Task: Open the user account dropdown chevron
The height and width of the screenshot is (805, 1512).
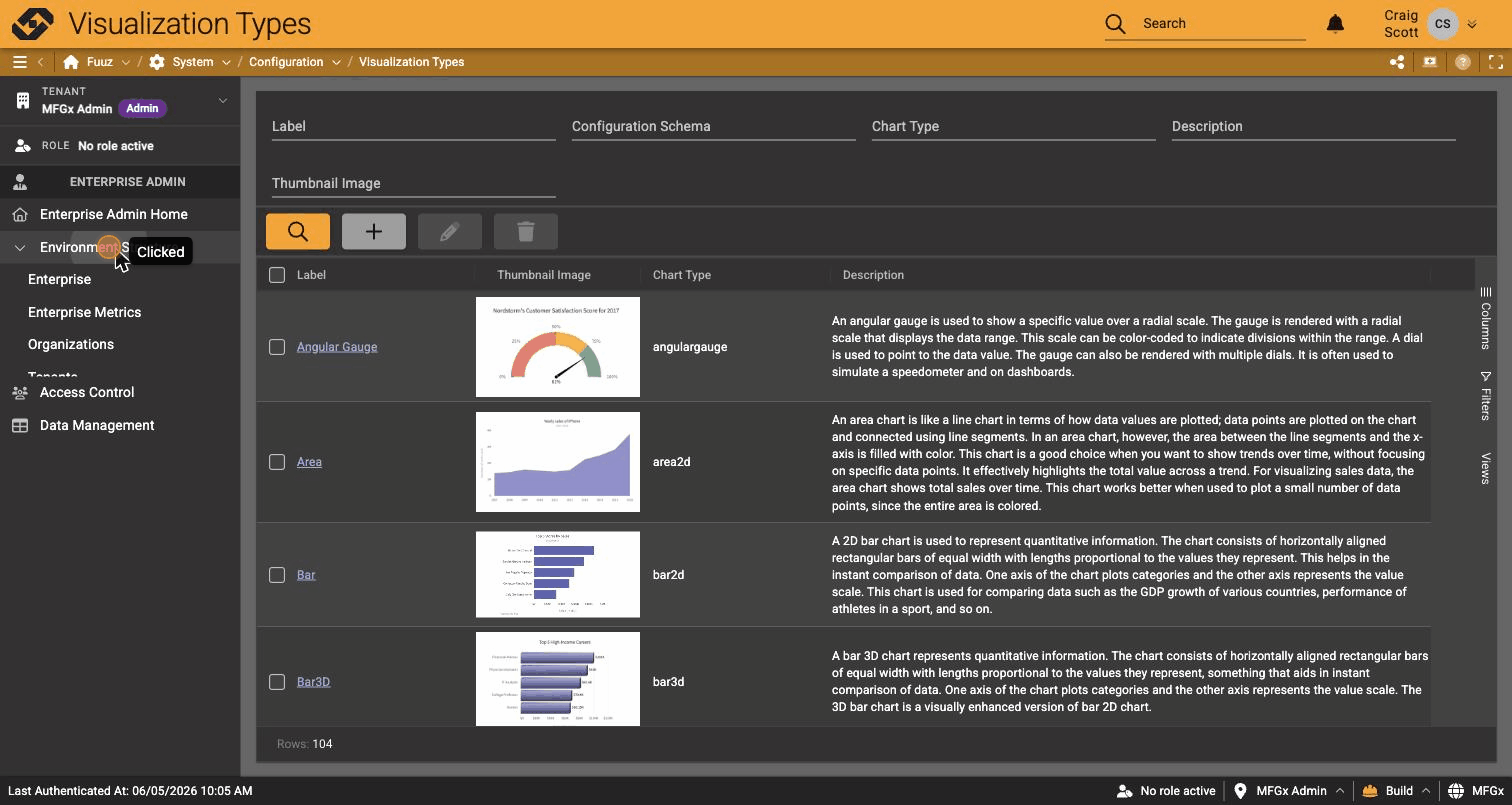Action: point(1472,24)
